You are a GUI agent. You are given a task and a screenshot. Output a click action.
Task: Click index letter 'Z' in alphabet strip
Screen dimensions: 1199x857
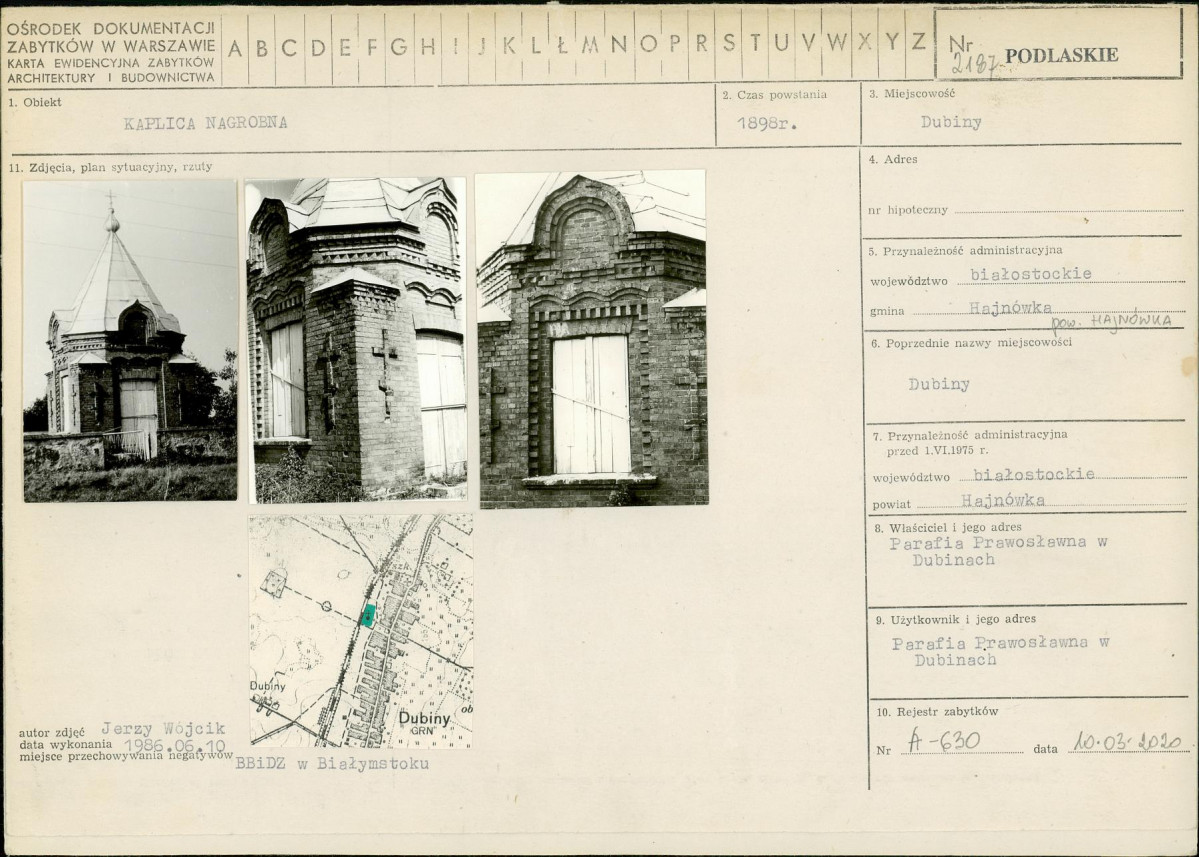(918, 41)
